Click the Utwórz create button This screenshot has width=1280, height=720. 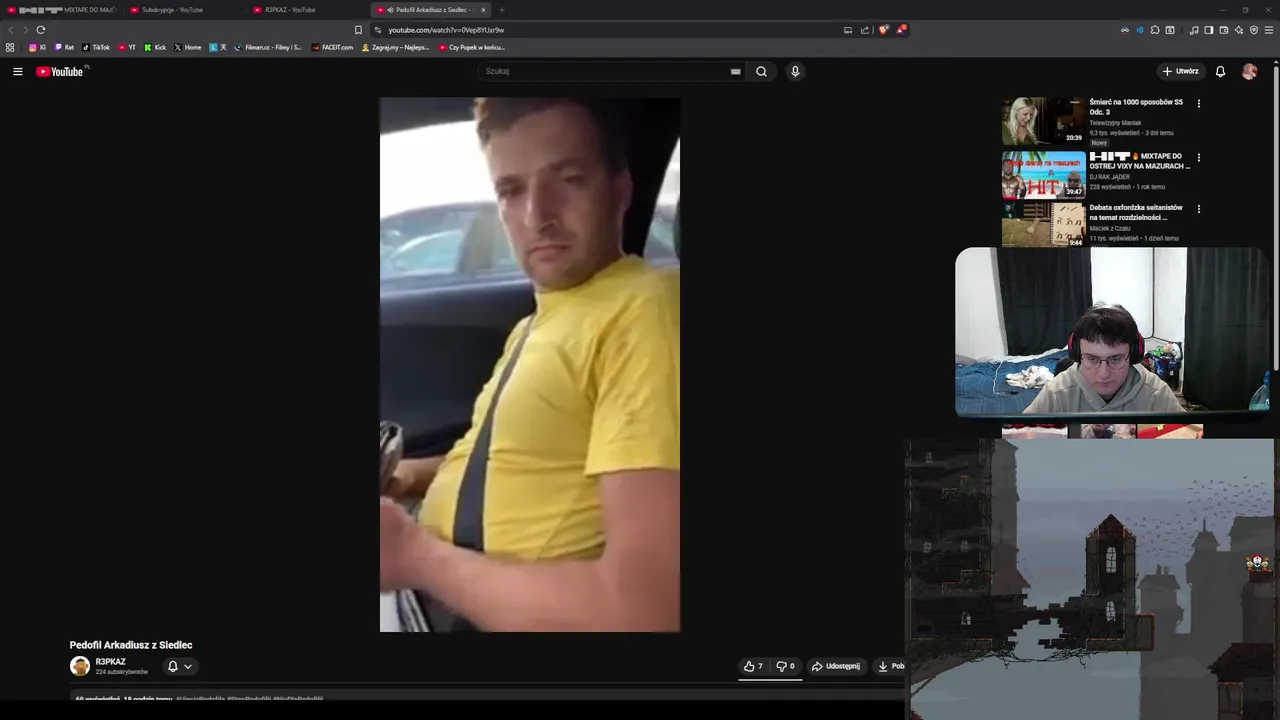(x=1180, y=71)
